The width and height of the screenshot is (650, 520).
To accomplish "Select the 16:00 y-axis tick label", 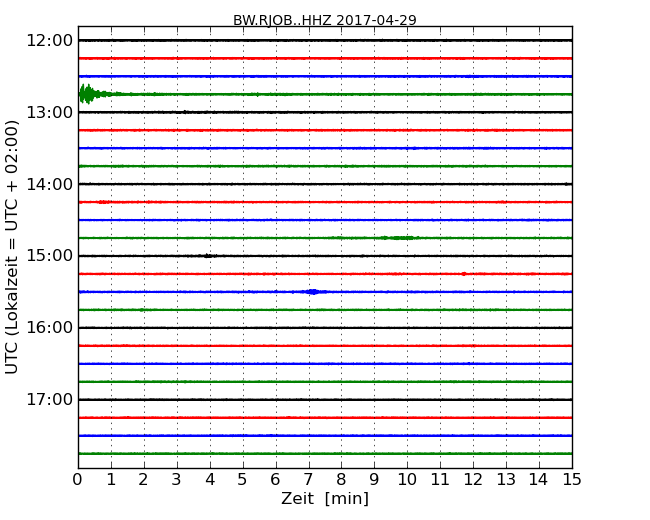I will (x=50, y=328).
